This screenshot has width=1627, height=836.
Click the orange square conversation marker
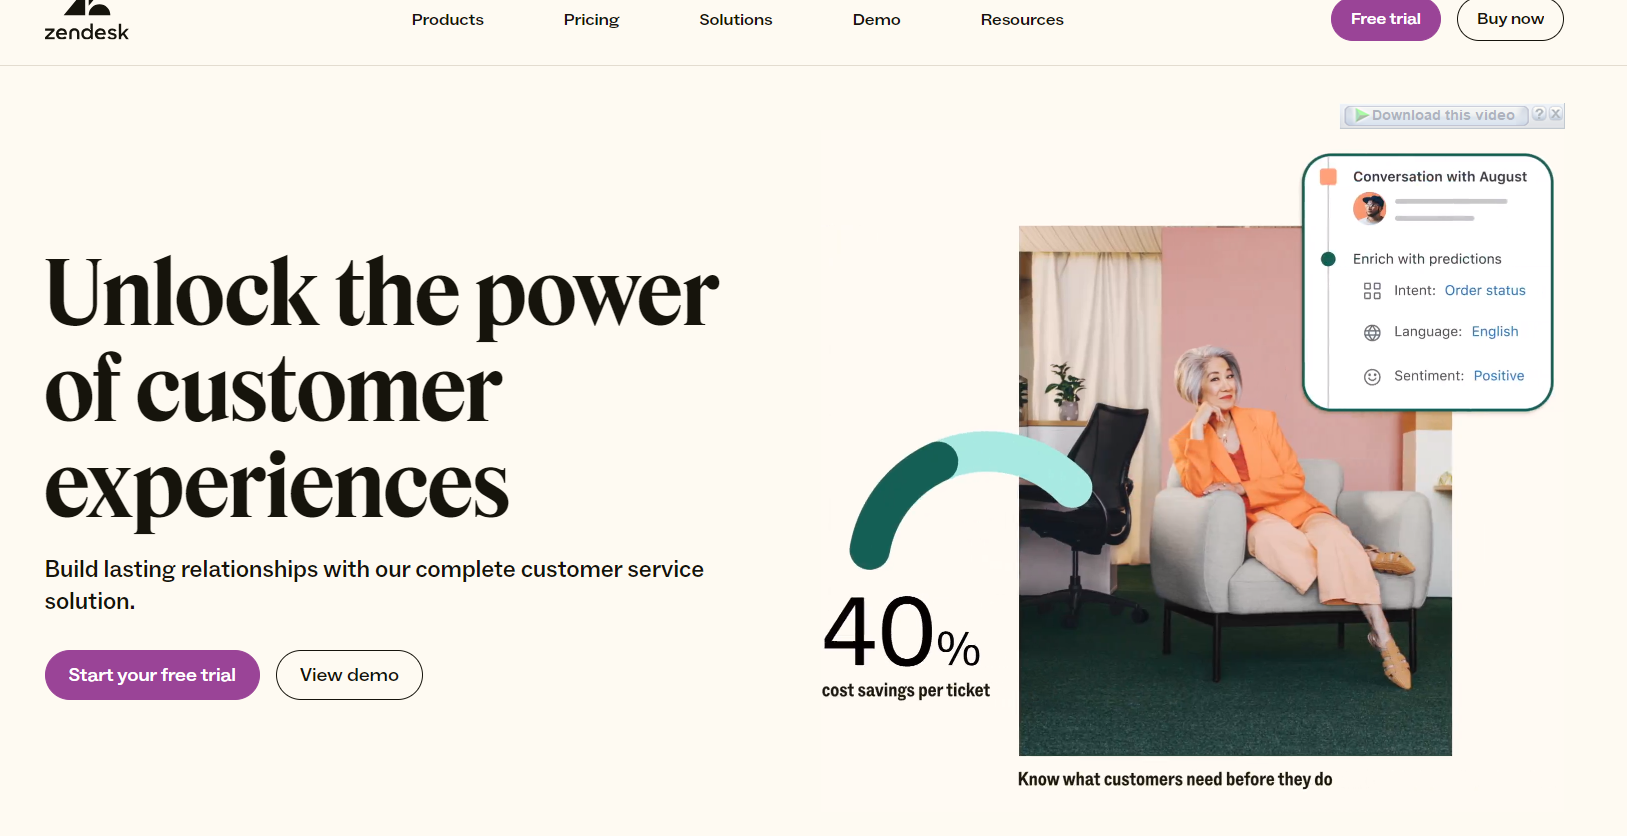pyautogui.click(x=1328, y=177)
